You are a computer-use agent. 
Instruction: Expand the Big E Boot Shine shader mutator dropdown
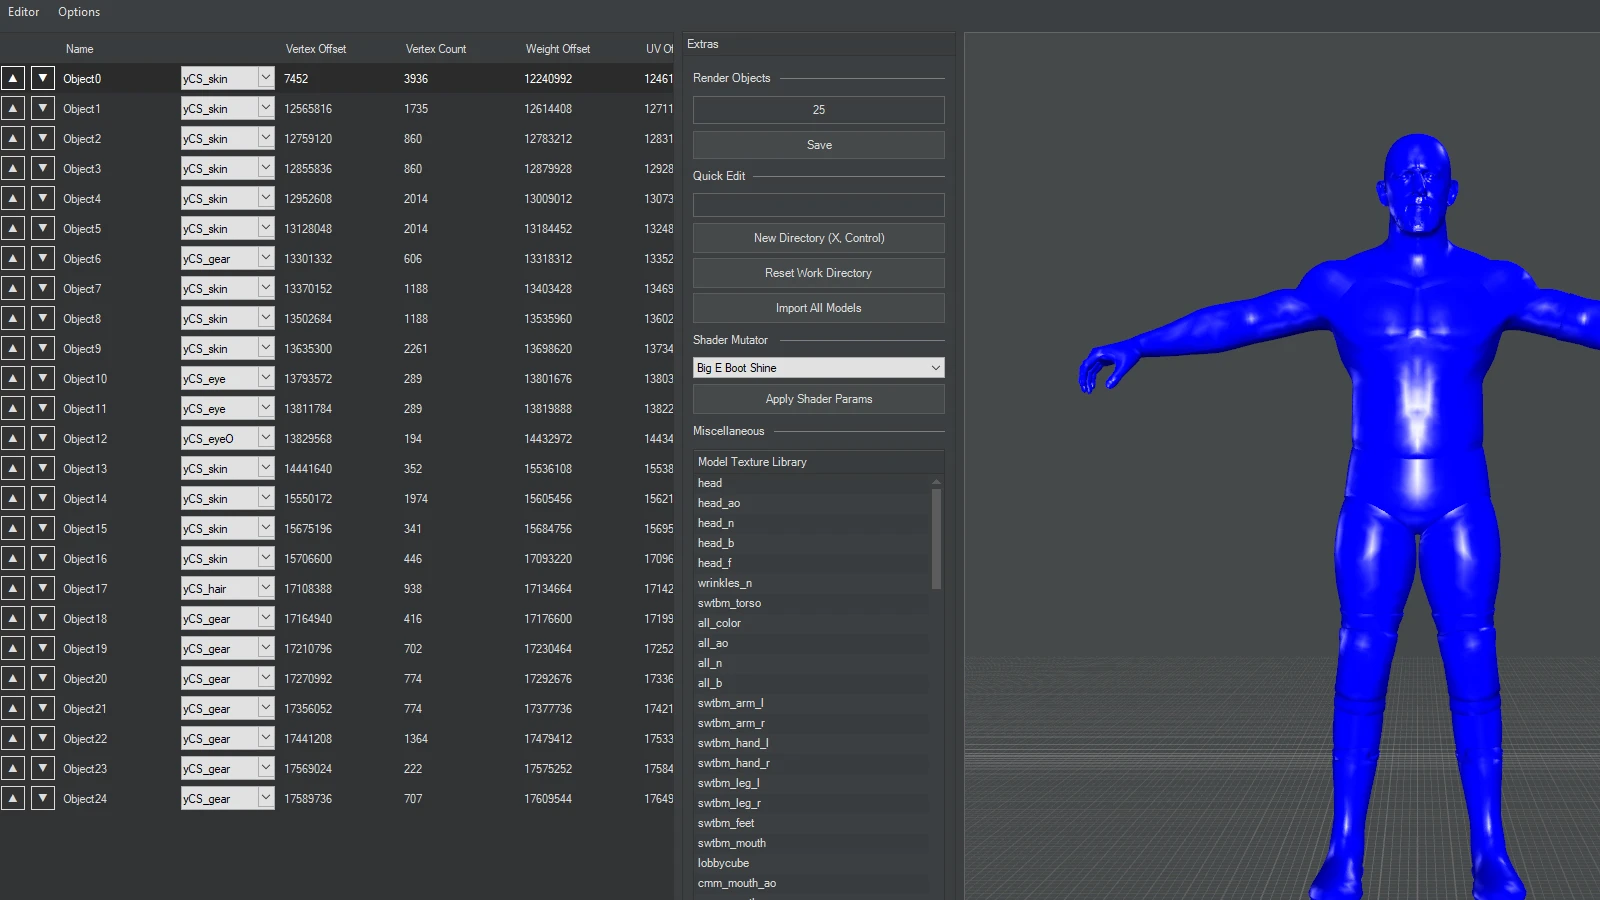click(935, 368)
